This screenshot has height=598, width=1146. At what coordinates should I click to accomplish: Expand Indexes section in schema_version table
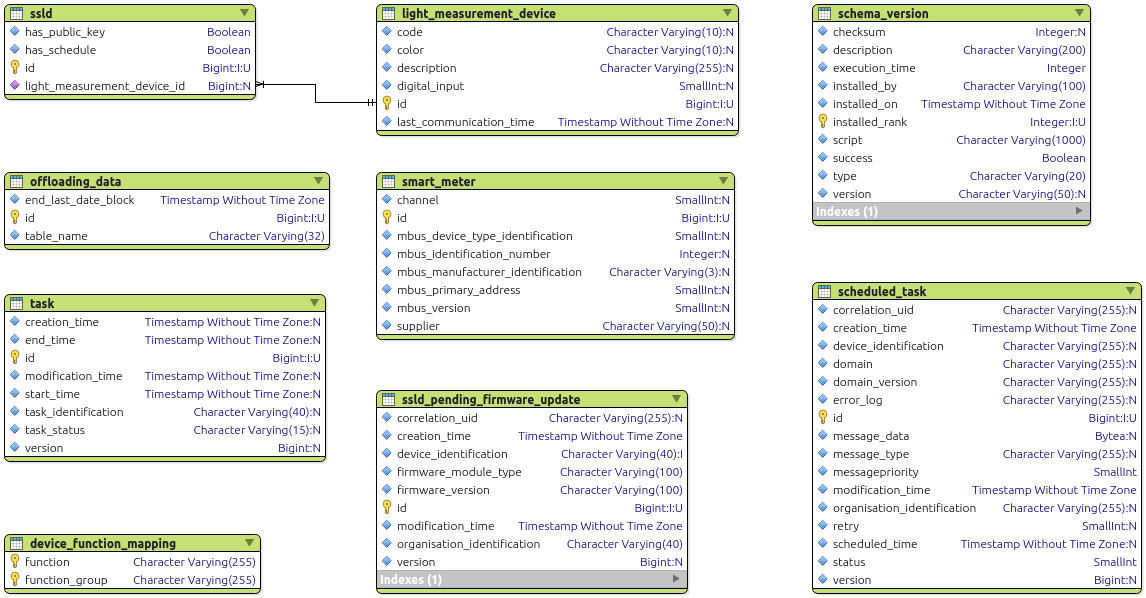tap(1079, 211)
